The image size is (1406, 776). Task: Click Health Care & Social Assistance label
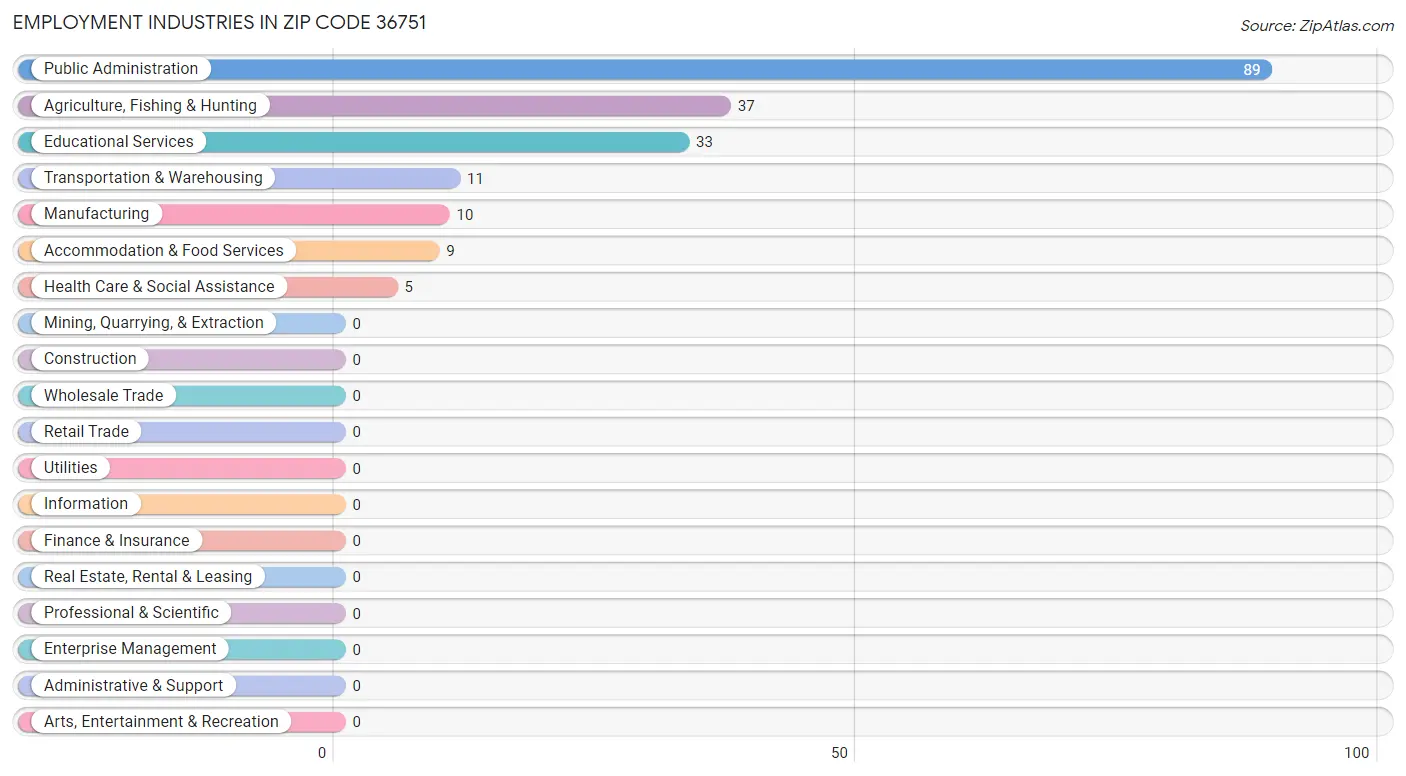coord(159,287)
